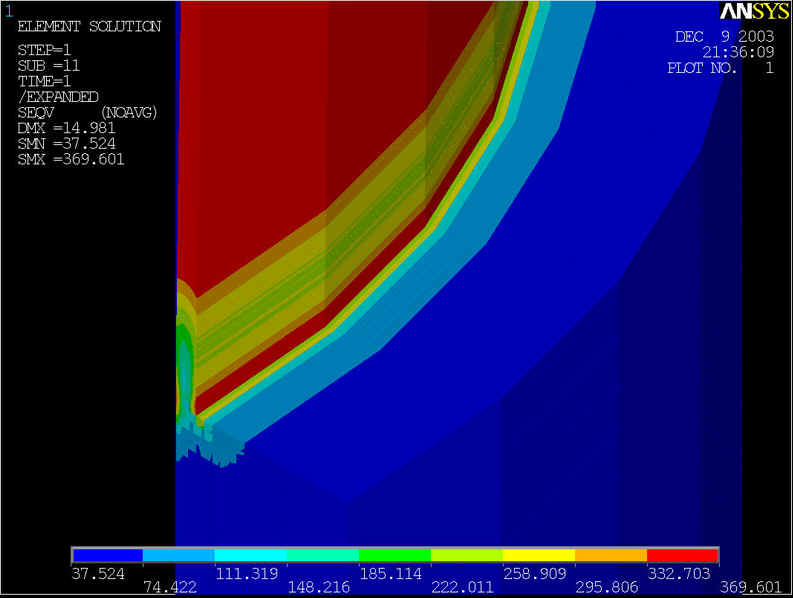Click the legend value 37.524
Screen dimensions: 793x598
pyautogui.click(x=98, y=573)
